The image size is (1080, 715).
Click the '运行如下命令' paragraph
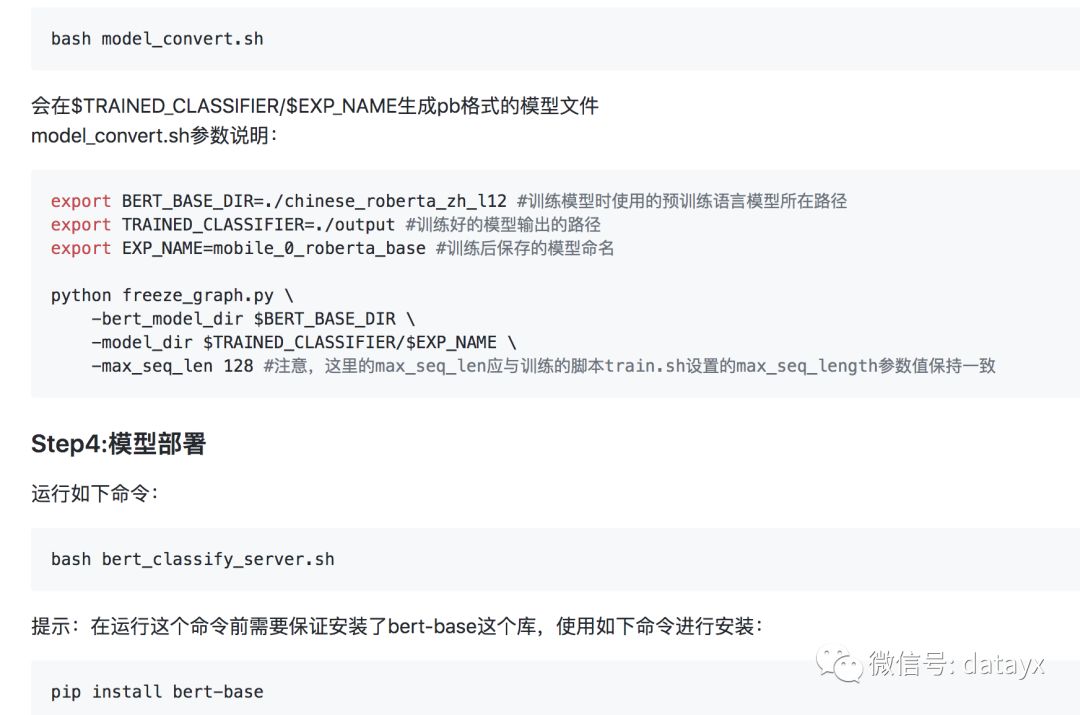tap(94, 494)
